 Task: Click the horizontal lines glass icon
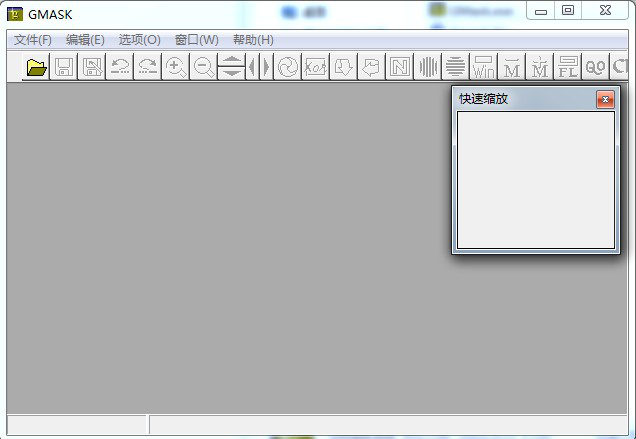point(456,67)
